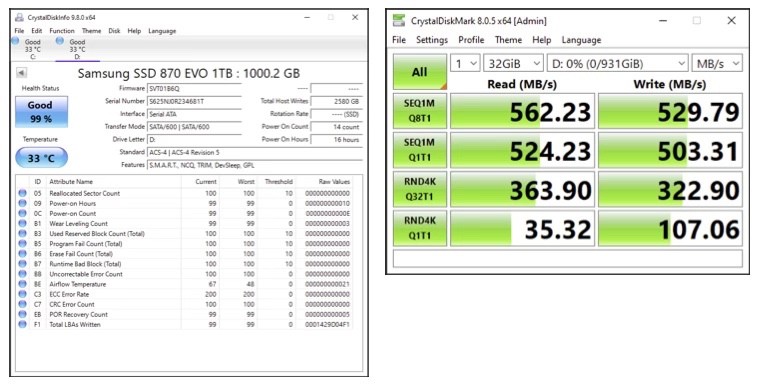
Task: Click the empty comment field in CrystalDiskMark
Action: [568, 259]
